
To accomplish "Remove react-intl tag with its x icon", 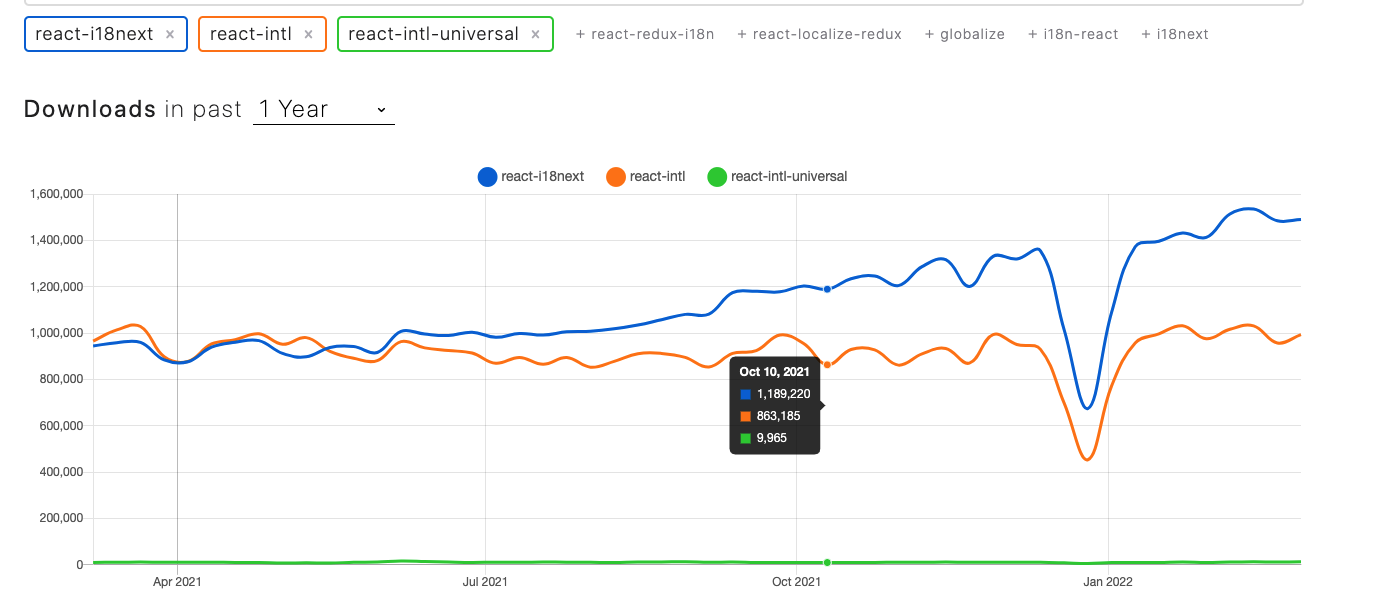I will click(308, 35).
